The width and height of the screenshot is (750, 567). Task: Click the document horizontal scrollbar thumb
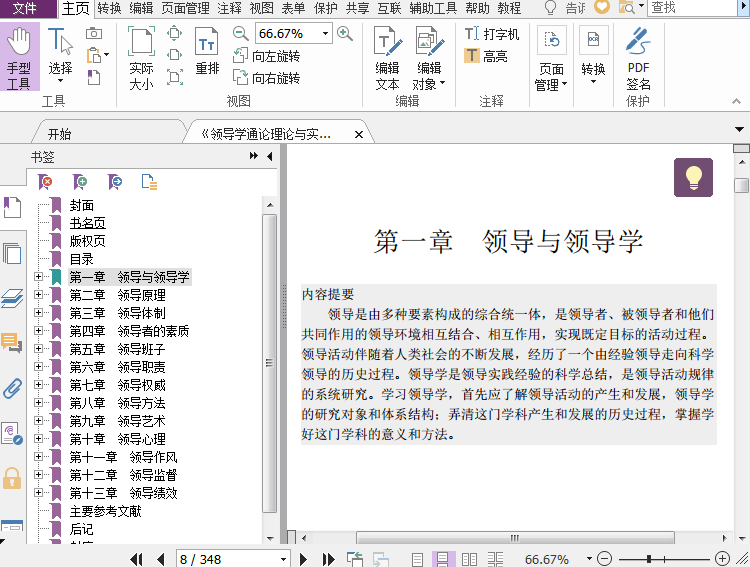coord(515,538)
